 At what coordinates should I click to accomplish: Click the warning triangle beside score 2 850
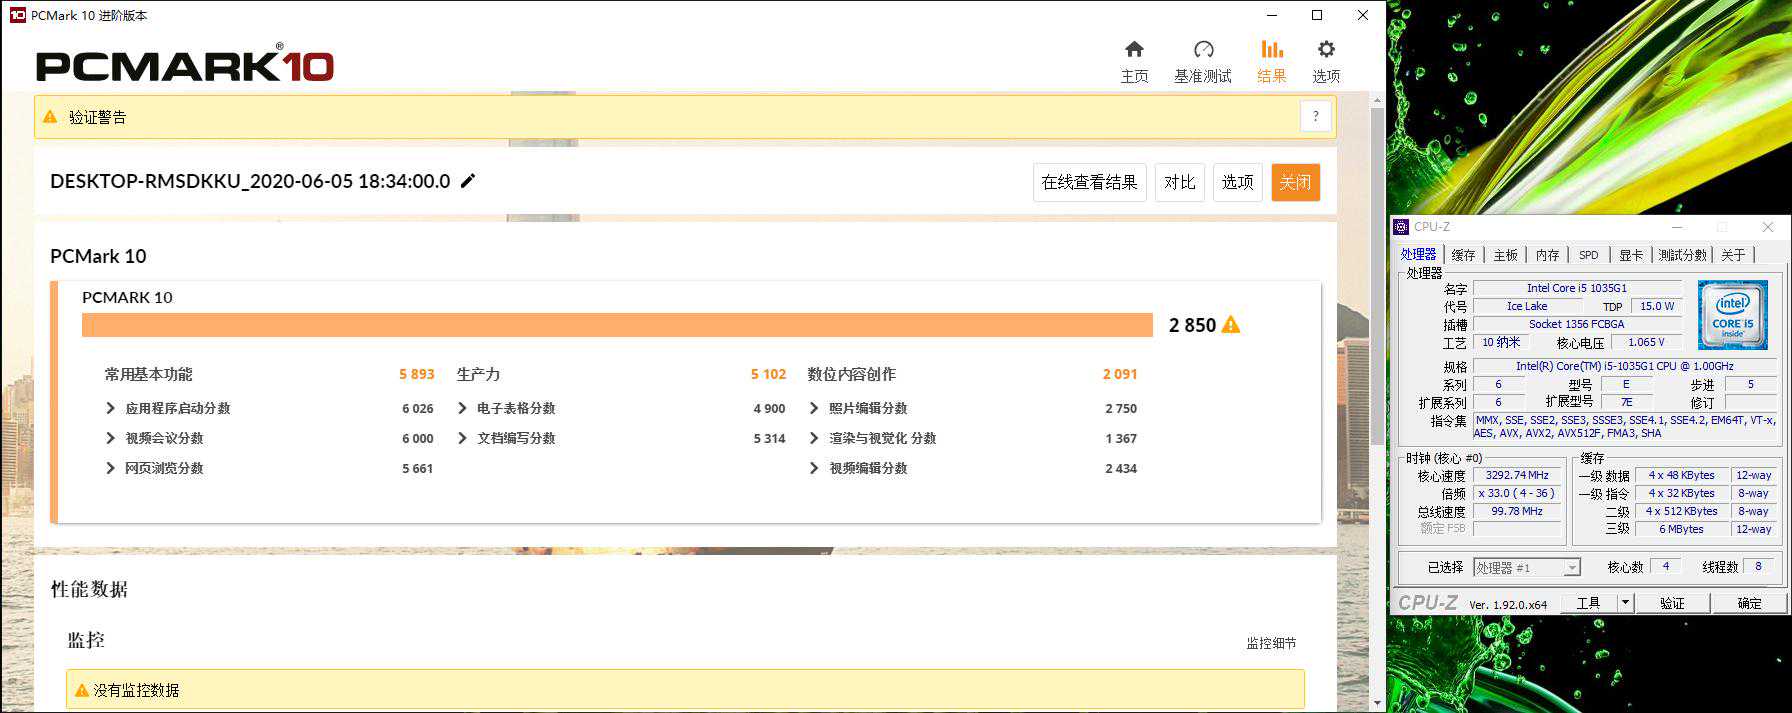point(1231,325)
